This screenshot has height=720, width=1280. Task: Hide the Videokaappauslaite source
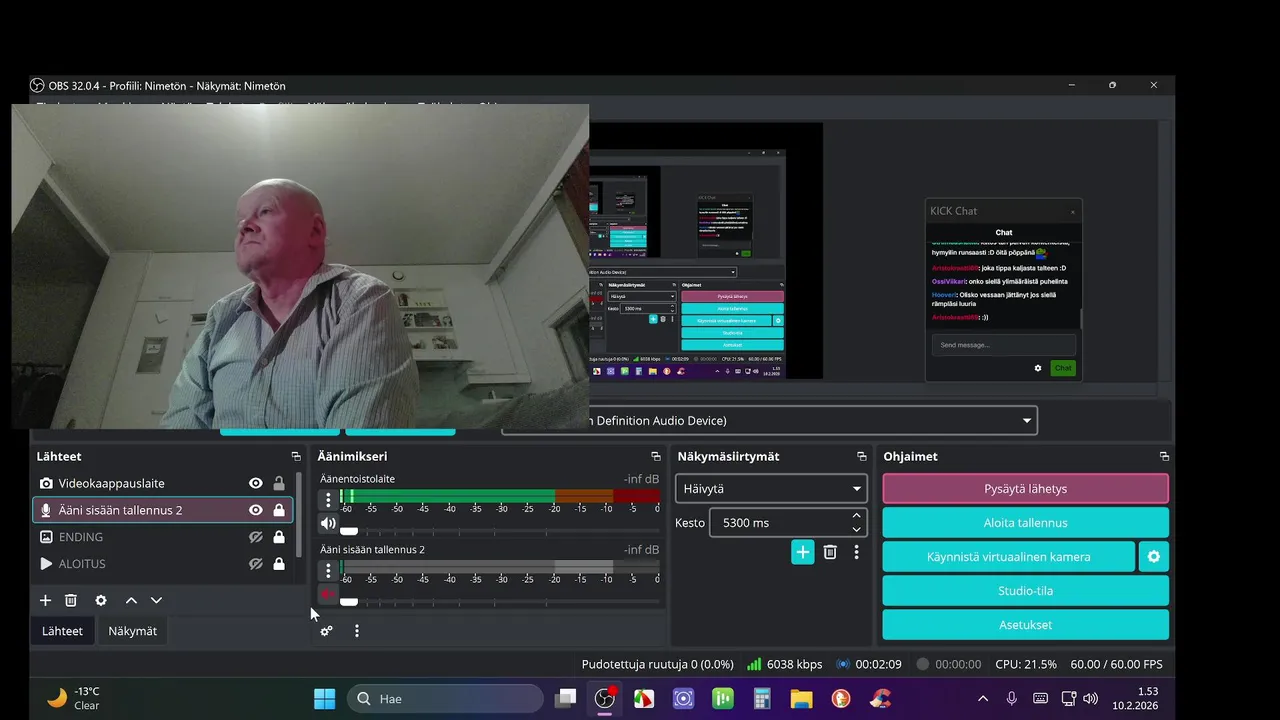[x=256, y=483]
